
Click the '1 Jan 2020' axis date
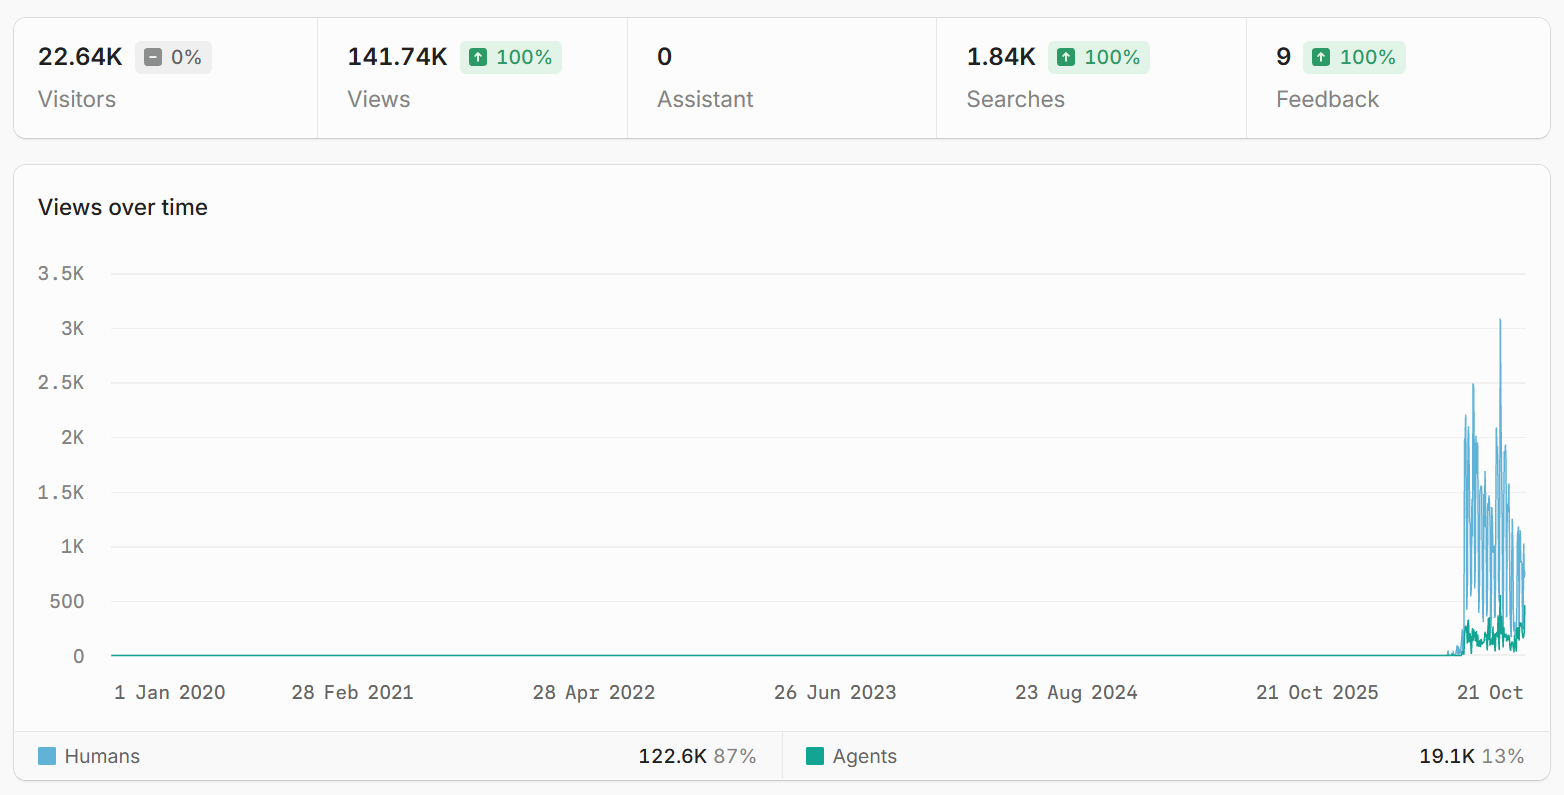pyautogui.click(x=170, y=692)
